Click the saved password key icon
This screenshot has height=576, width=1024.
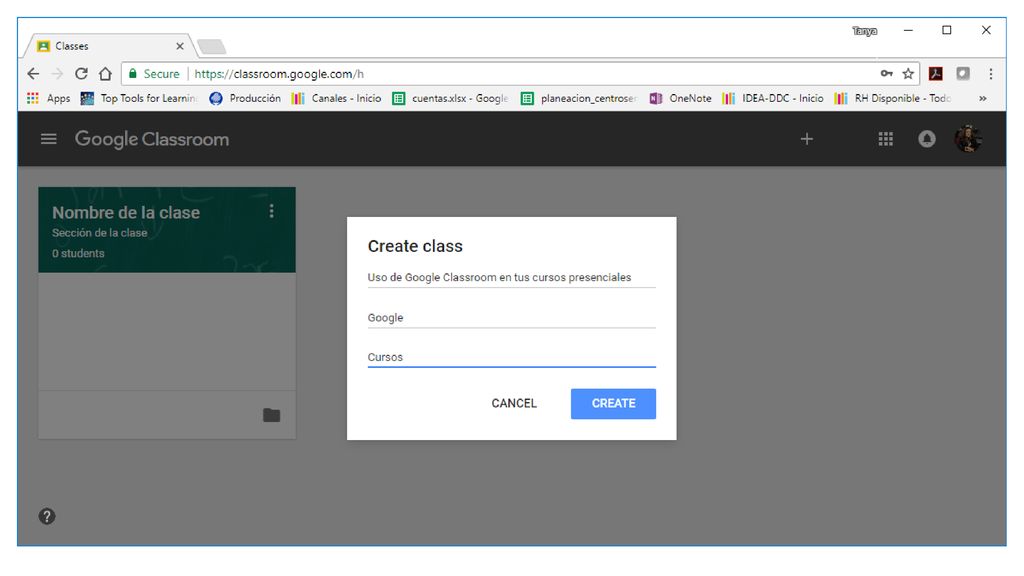886,74
